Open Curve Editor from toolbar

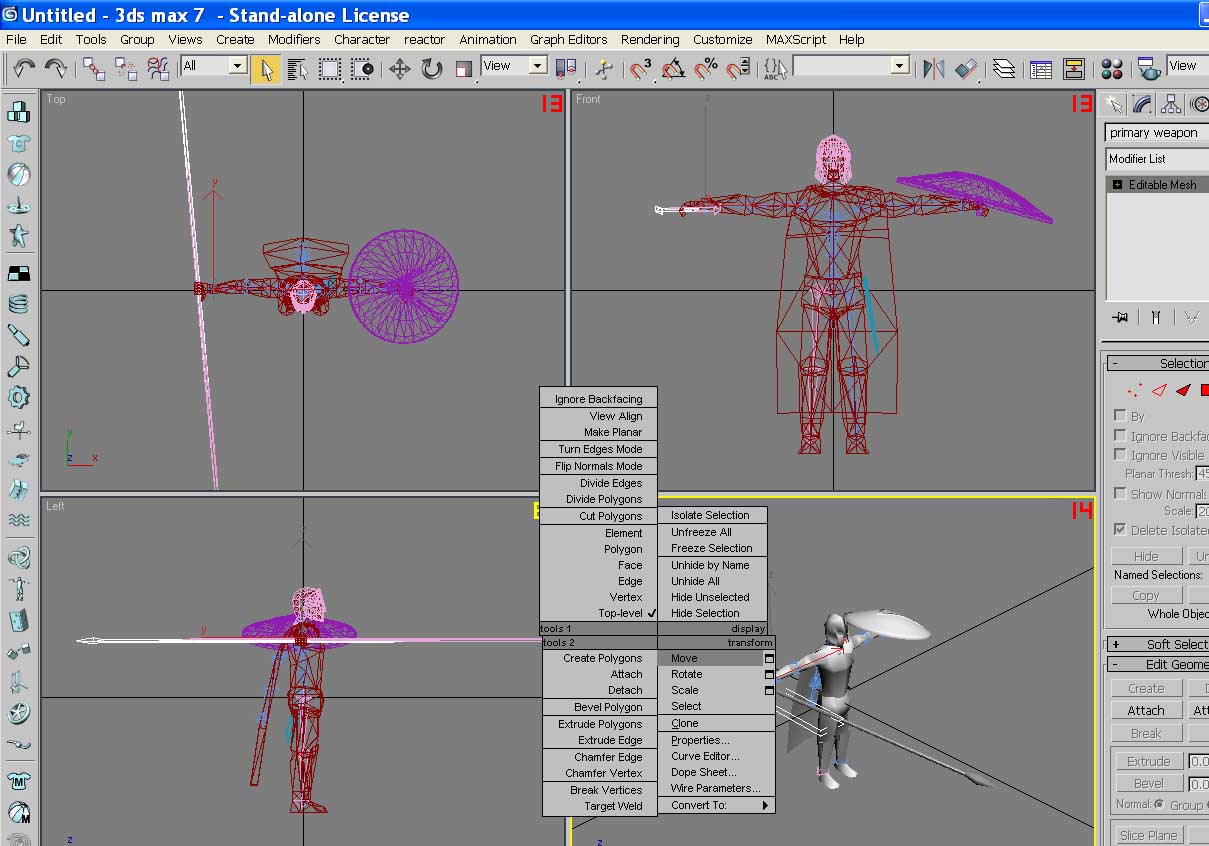click(x=1041, y=68)
